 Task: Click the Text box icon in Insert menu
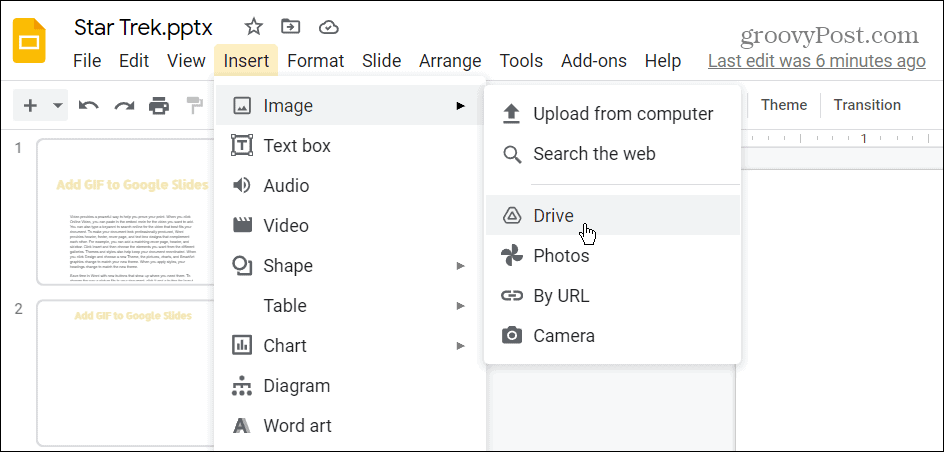click(x=241, y=146)
